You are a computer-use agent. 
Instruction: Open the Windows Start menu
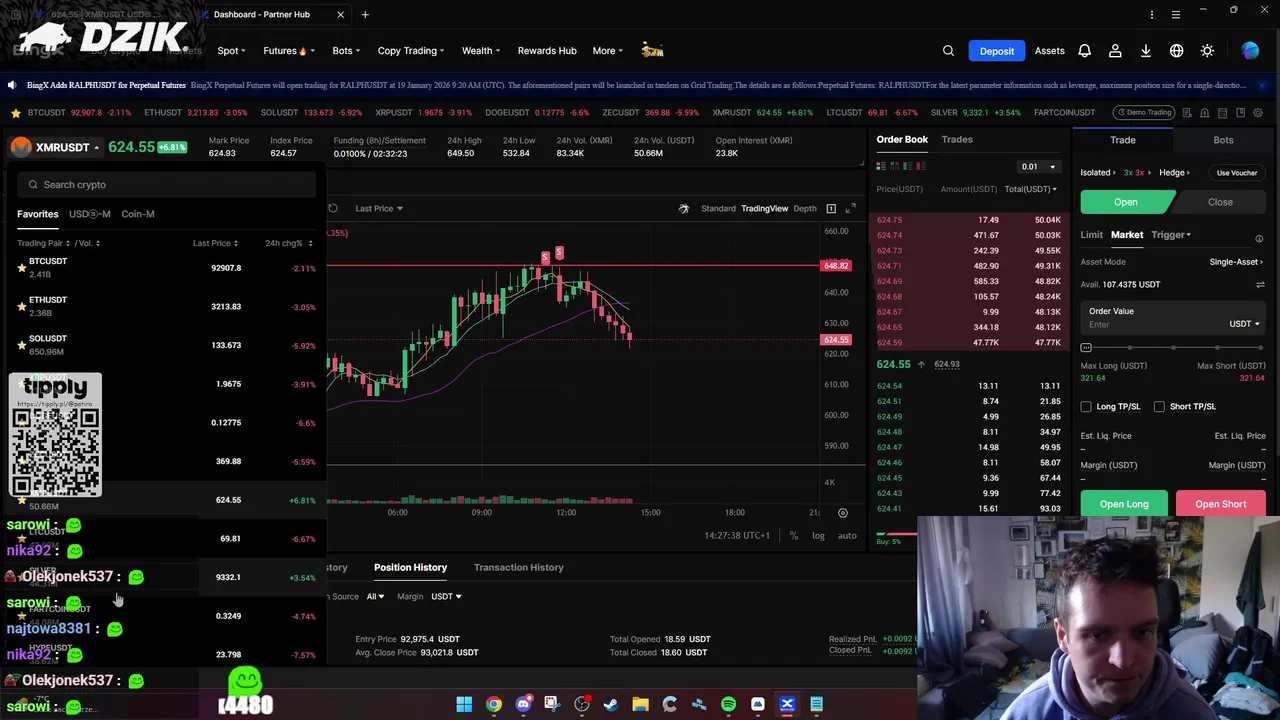pos(464,704)
